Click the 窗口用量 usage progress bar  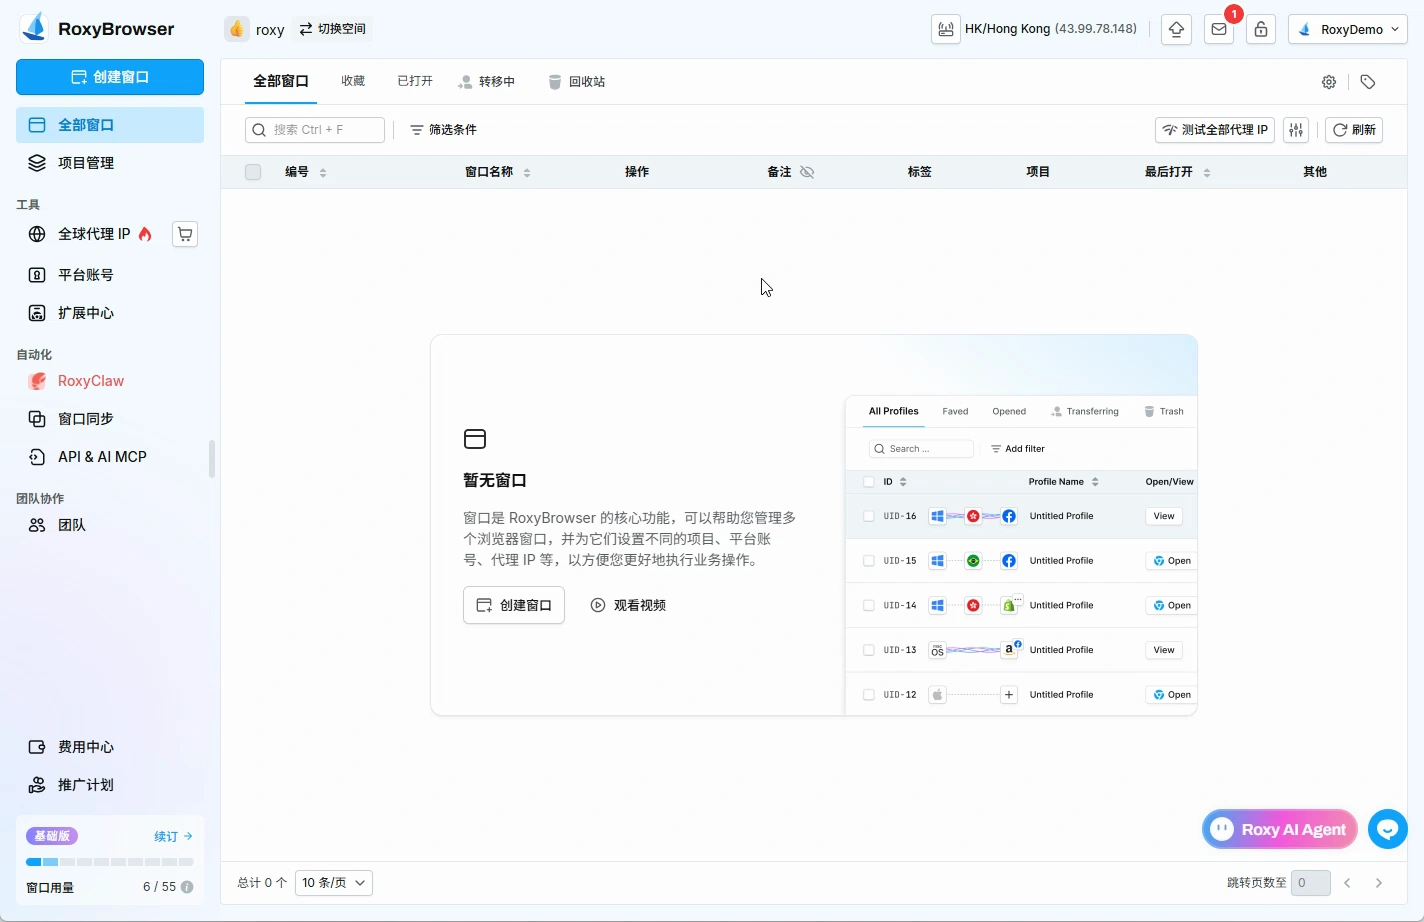coord(110,862)
